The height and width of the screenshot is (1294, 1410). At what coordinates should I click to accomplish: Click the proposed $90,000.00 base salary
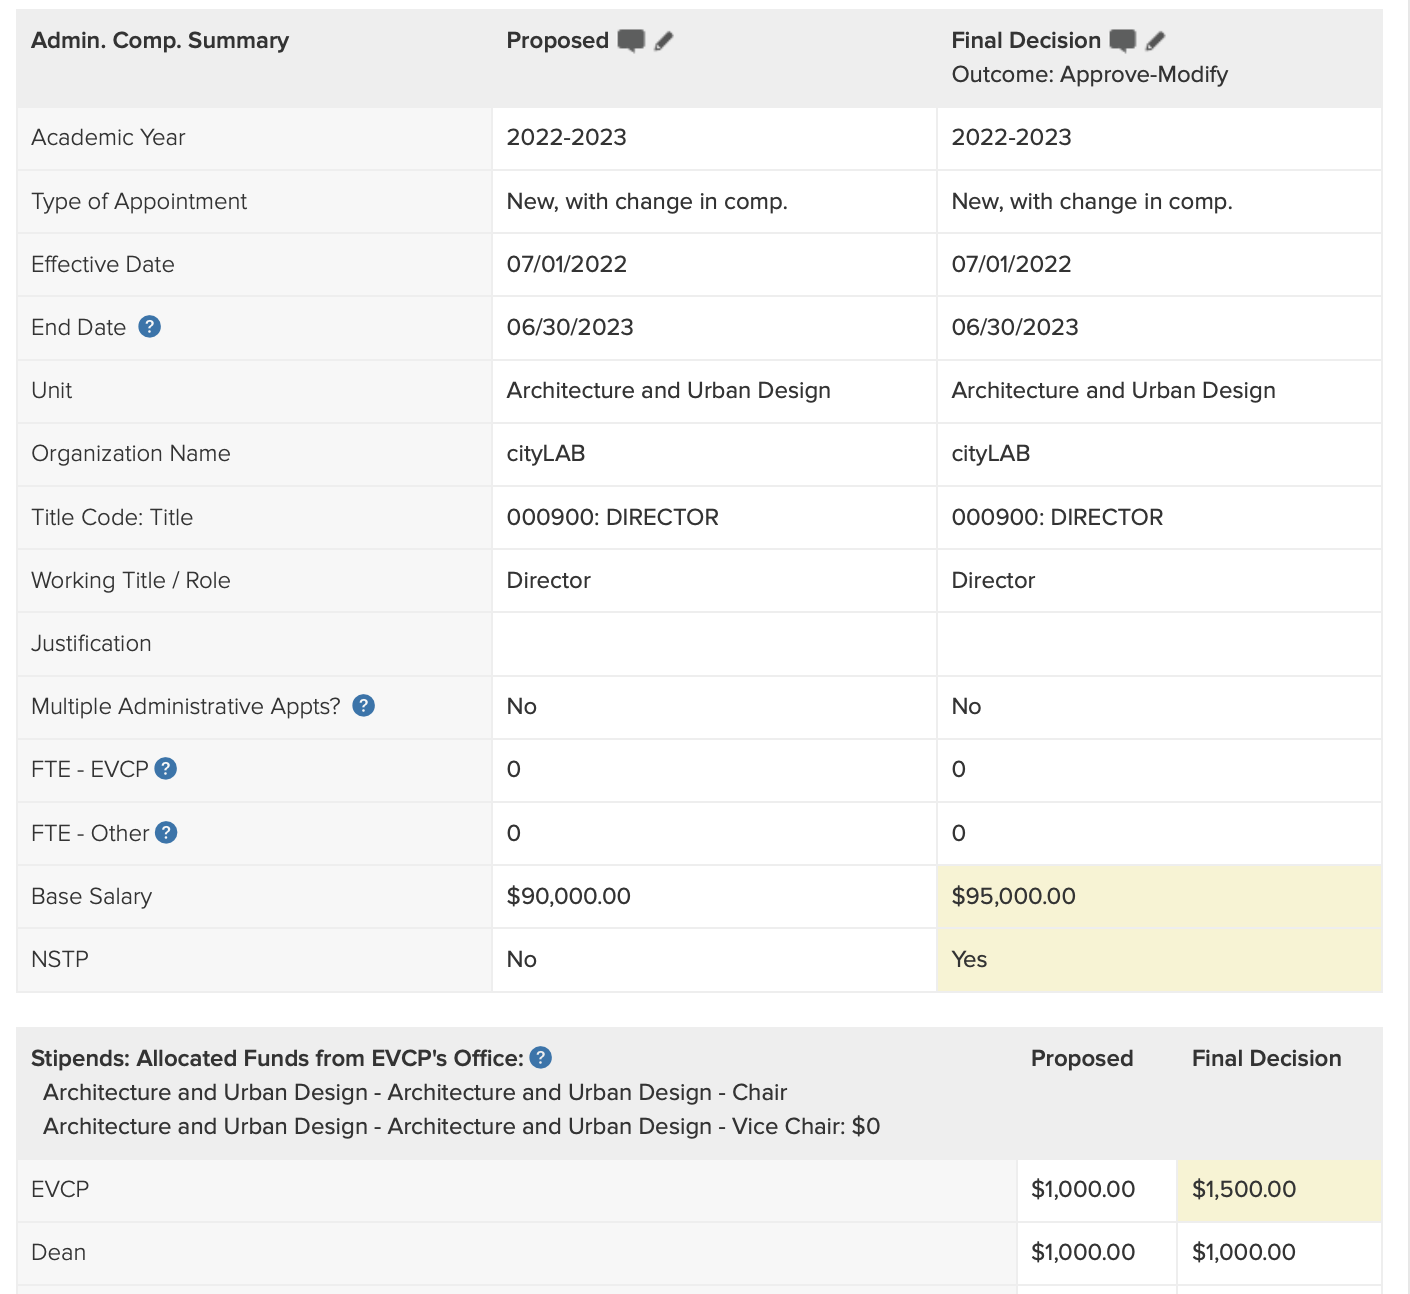point(569,896)
